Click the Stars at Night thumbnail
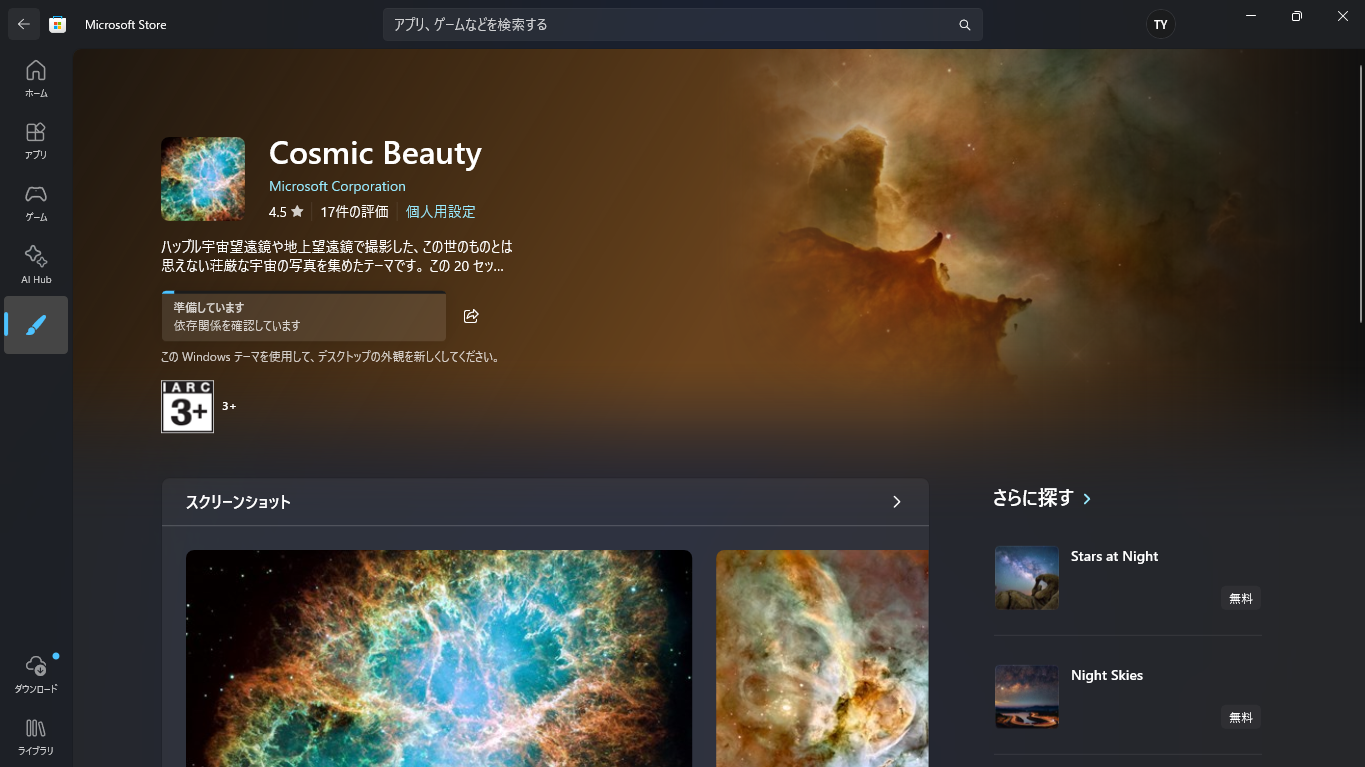The width and height of the screenshot is (1365, 767). point(1027,578)
